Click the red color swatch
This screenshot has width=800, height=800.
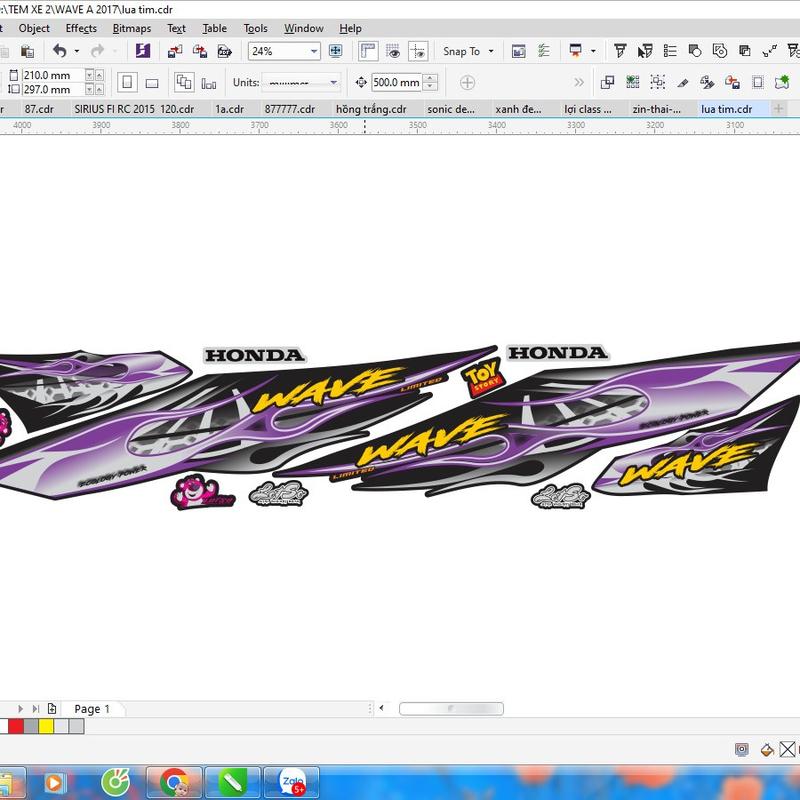coord(16,726)
